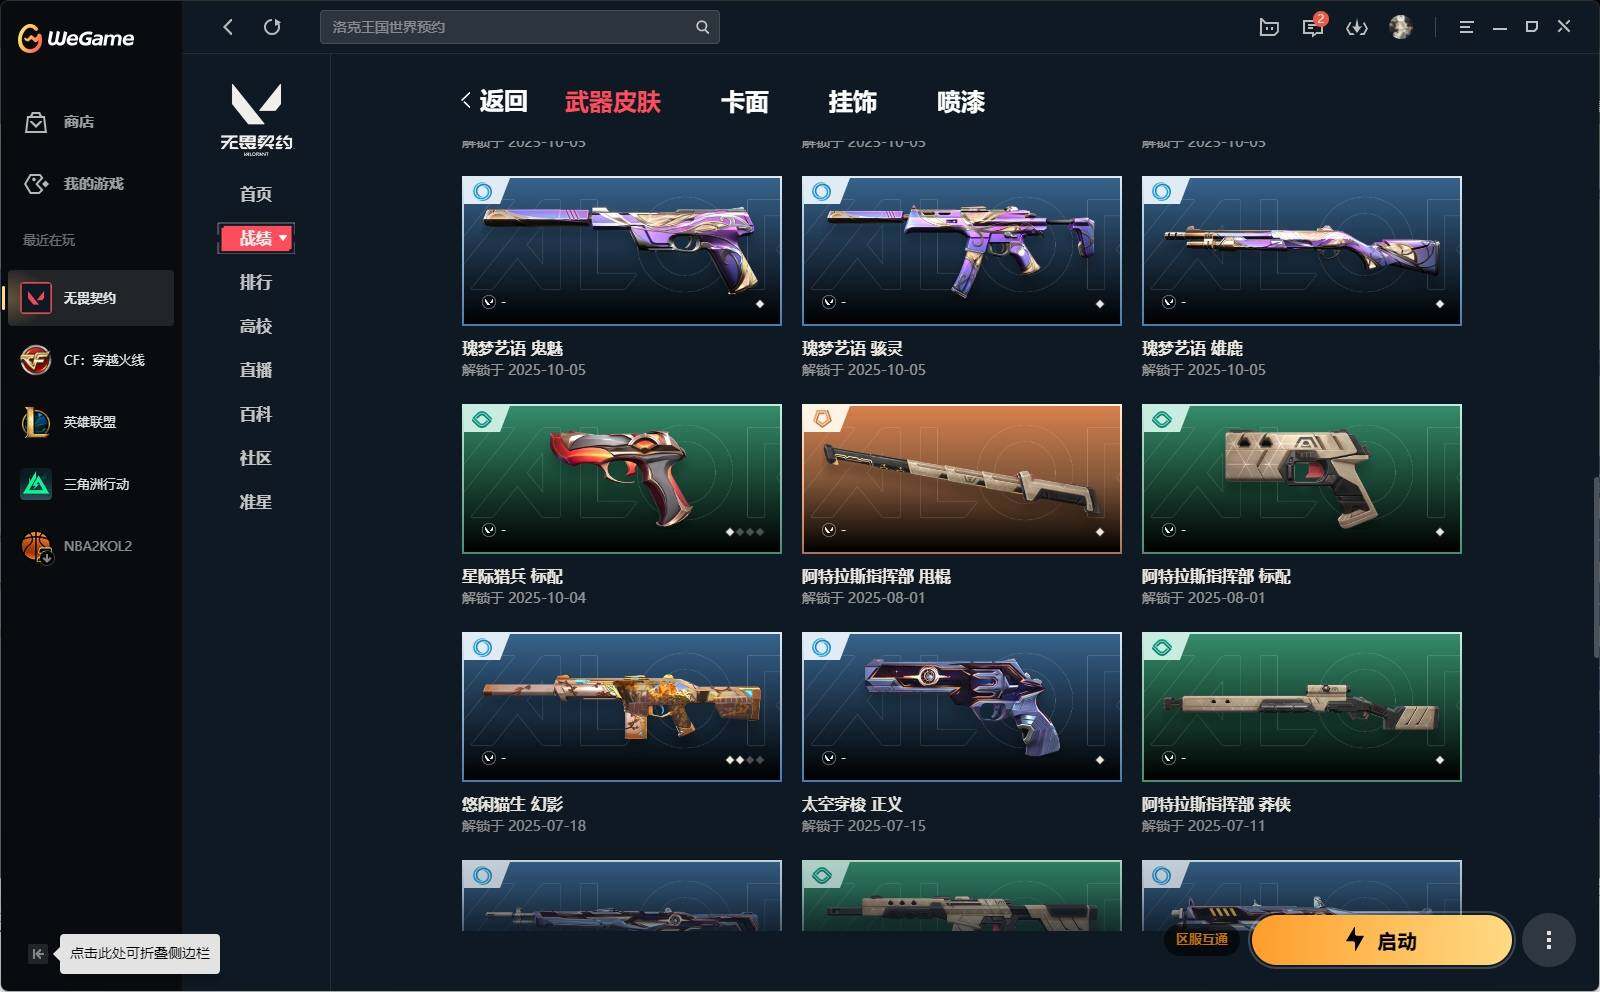Select CF: 穿越火线 game icon
The width and height of the screenshot is (1600, 992).
(36, 360)
